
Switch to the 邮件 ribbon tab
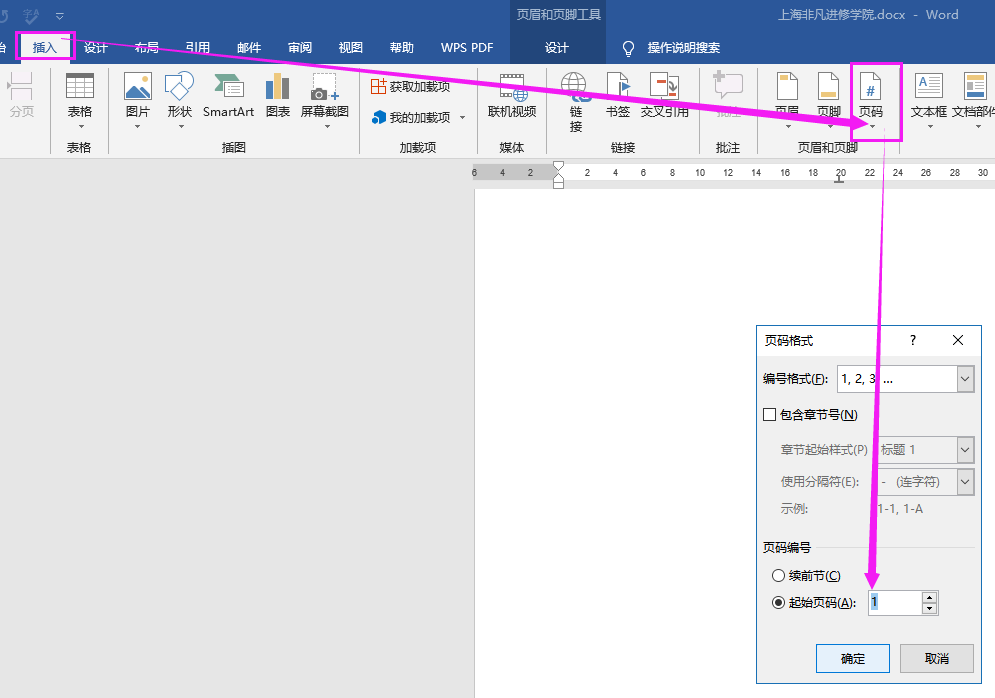(x=249, y=47)
